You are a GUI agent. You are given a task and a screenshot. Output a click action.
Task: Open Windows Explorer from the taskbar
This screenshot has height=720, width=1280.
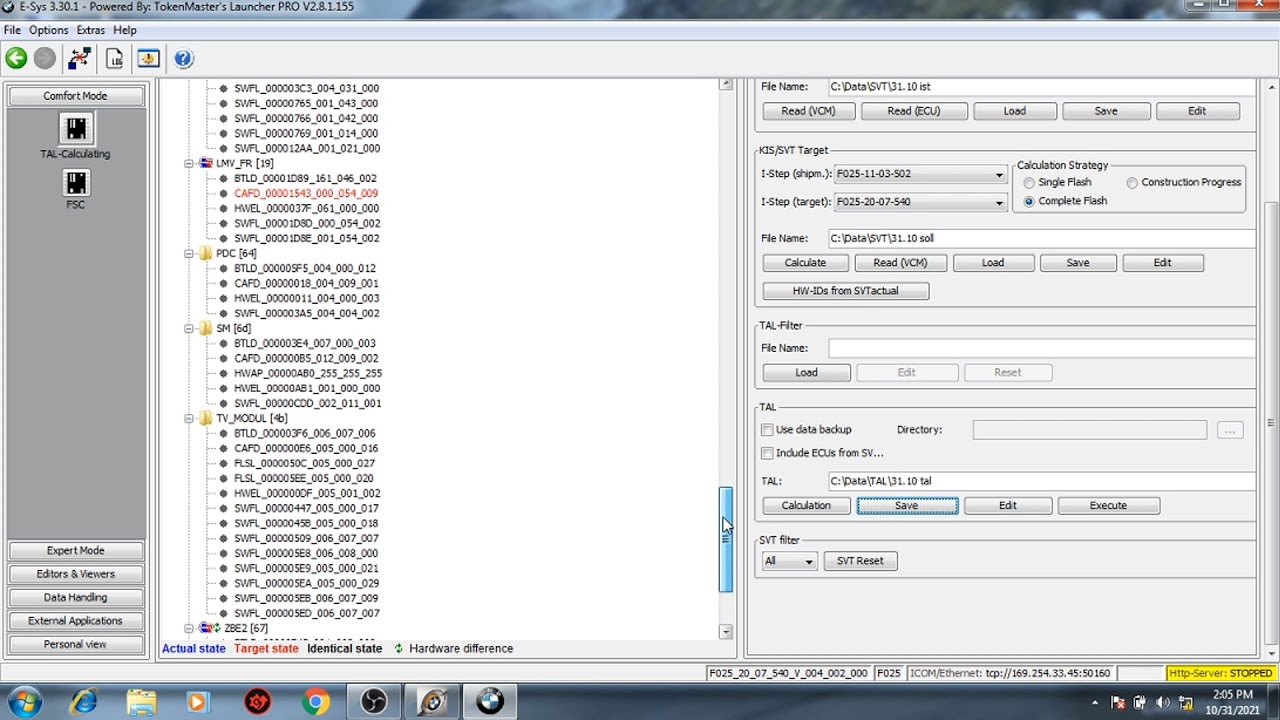point(141,702)
